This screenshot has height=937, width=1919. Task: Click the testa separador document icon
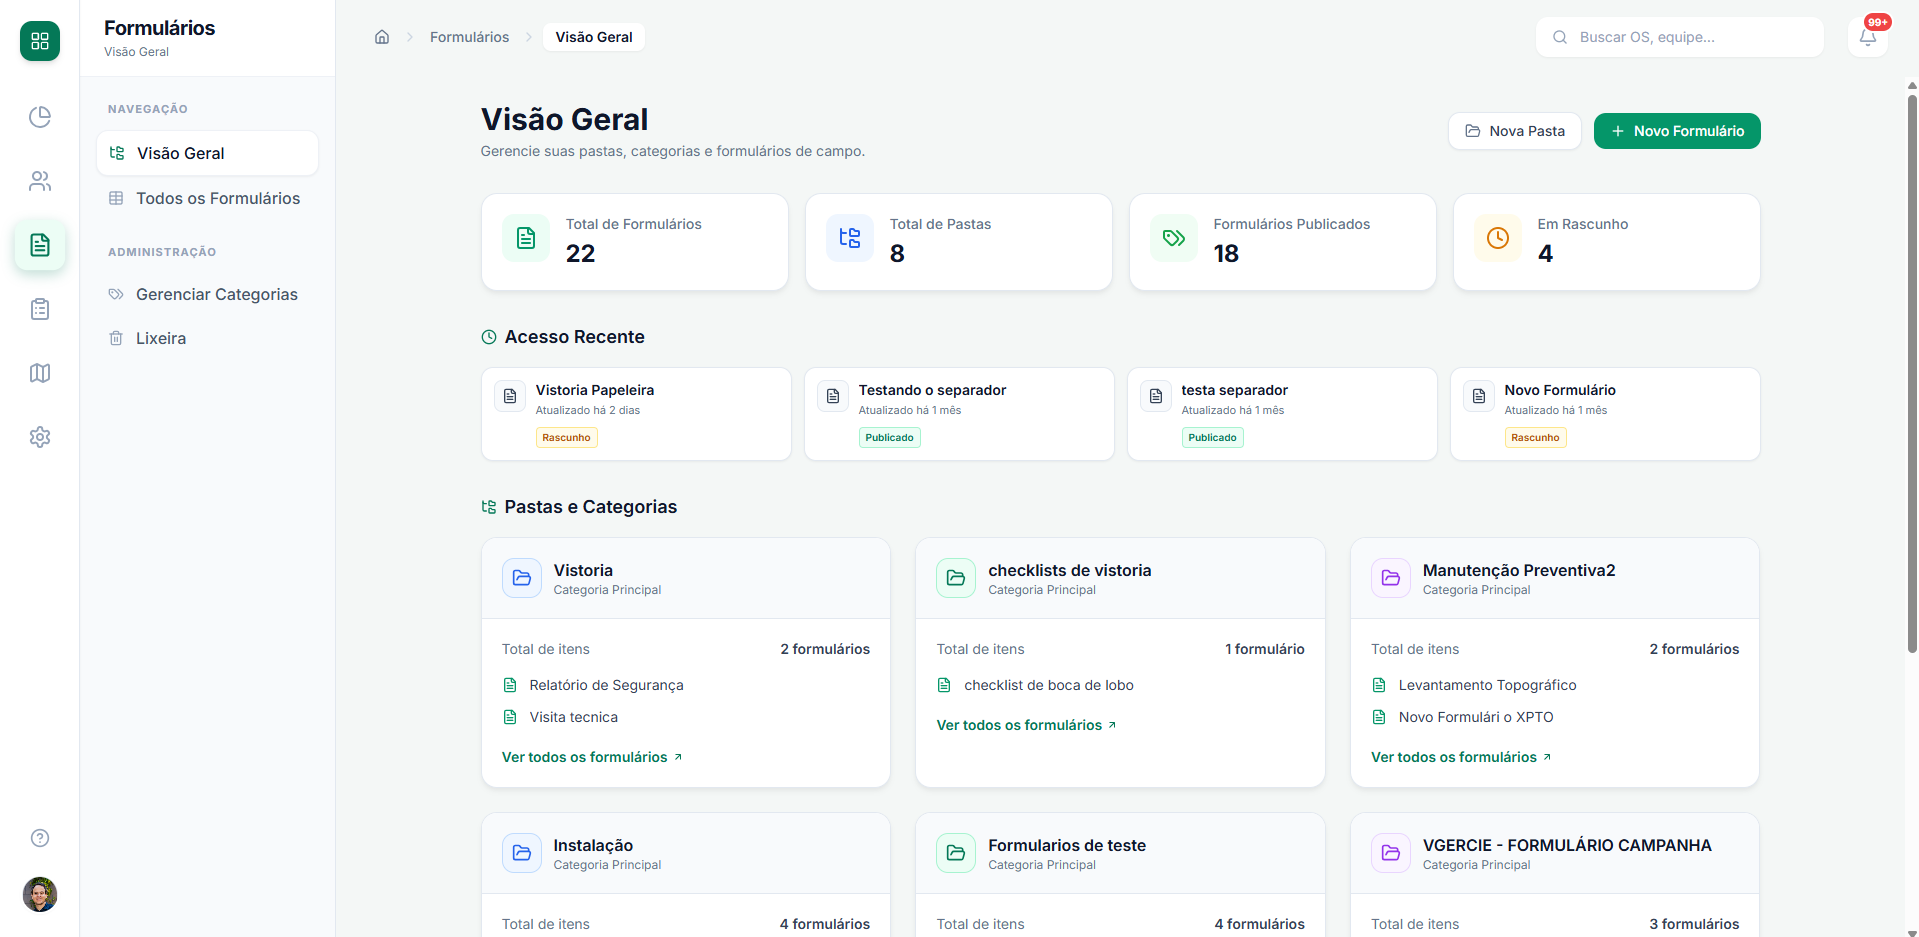pyautogui.click(x=1156, y=396)
